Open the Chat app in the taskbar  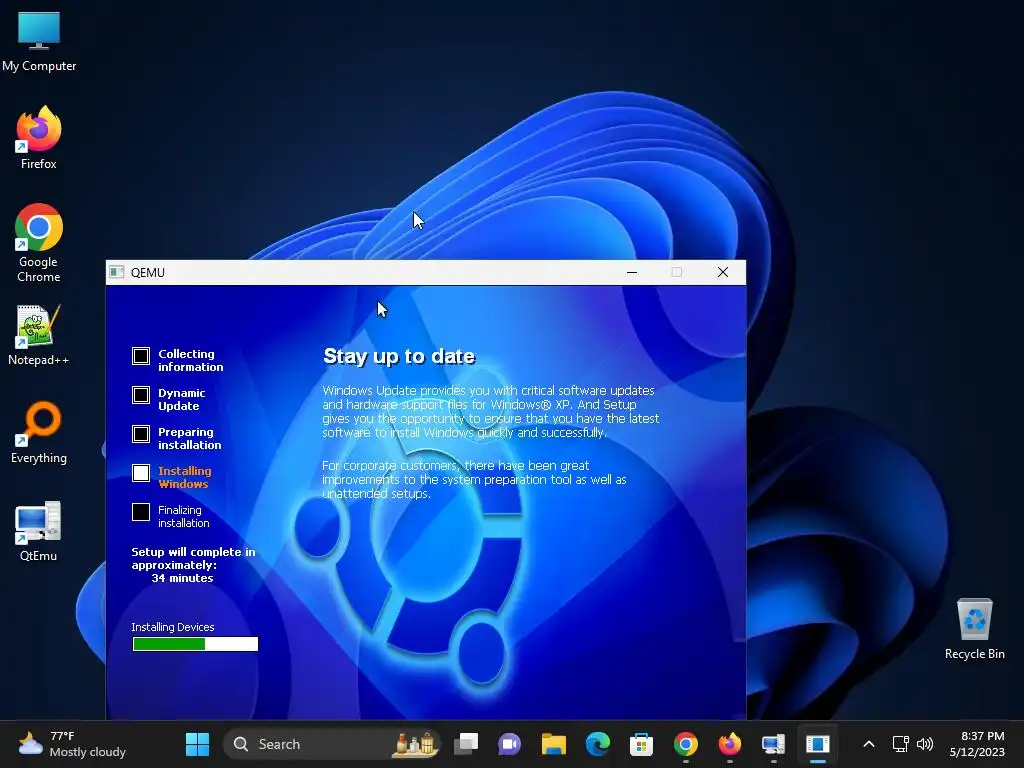(x=509, y=744)
